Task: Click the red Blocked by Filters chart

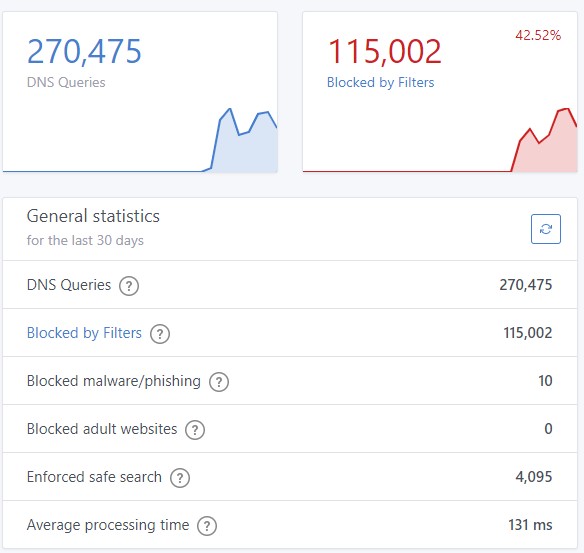Action: tap(440, 140)
